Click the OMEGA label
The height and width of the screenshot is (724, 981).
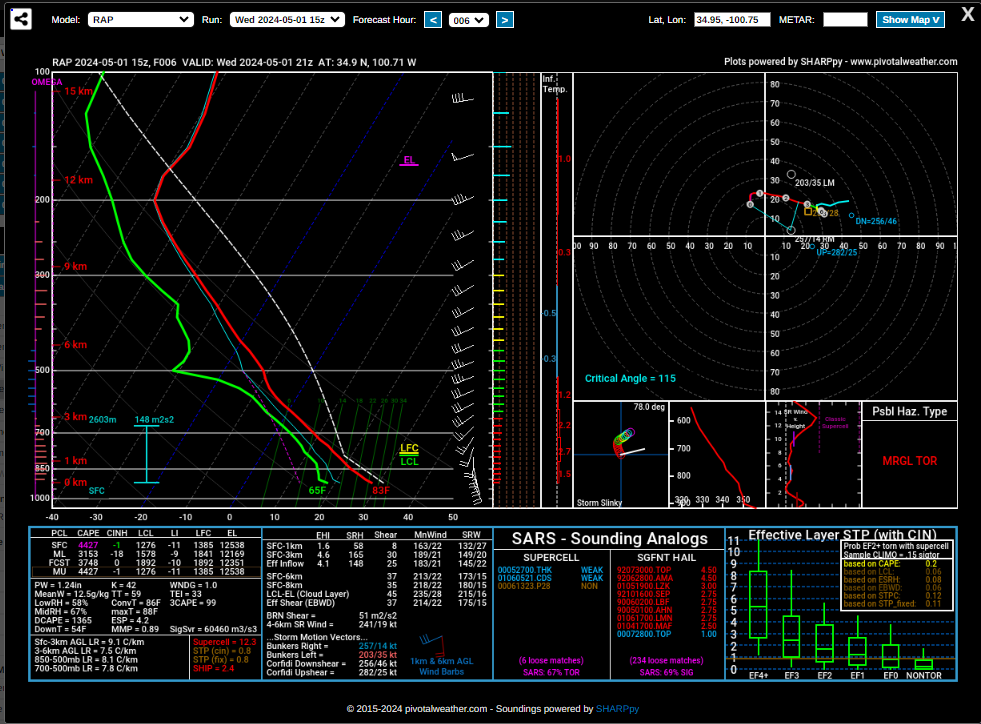click(47, 82)
